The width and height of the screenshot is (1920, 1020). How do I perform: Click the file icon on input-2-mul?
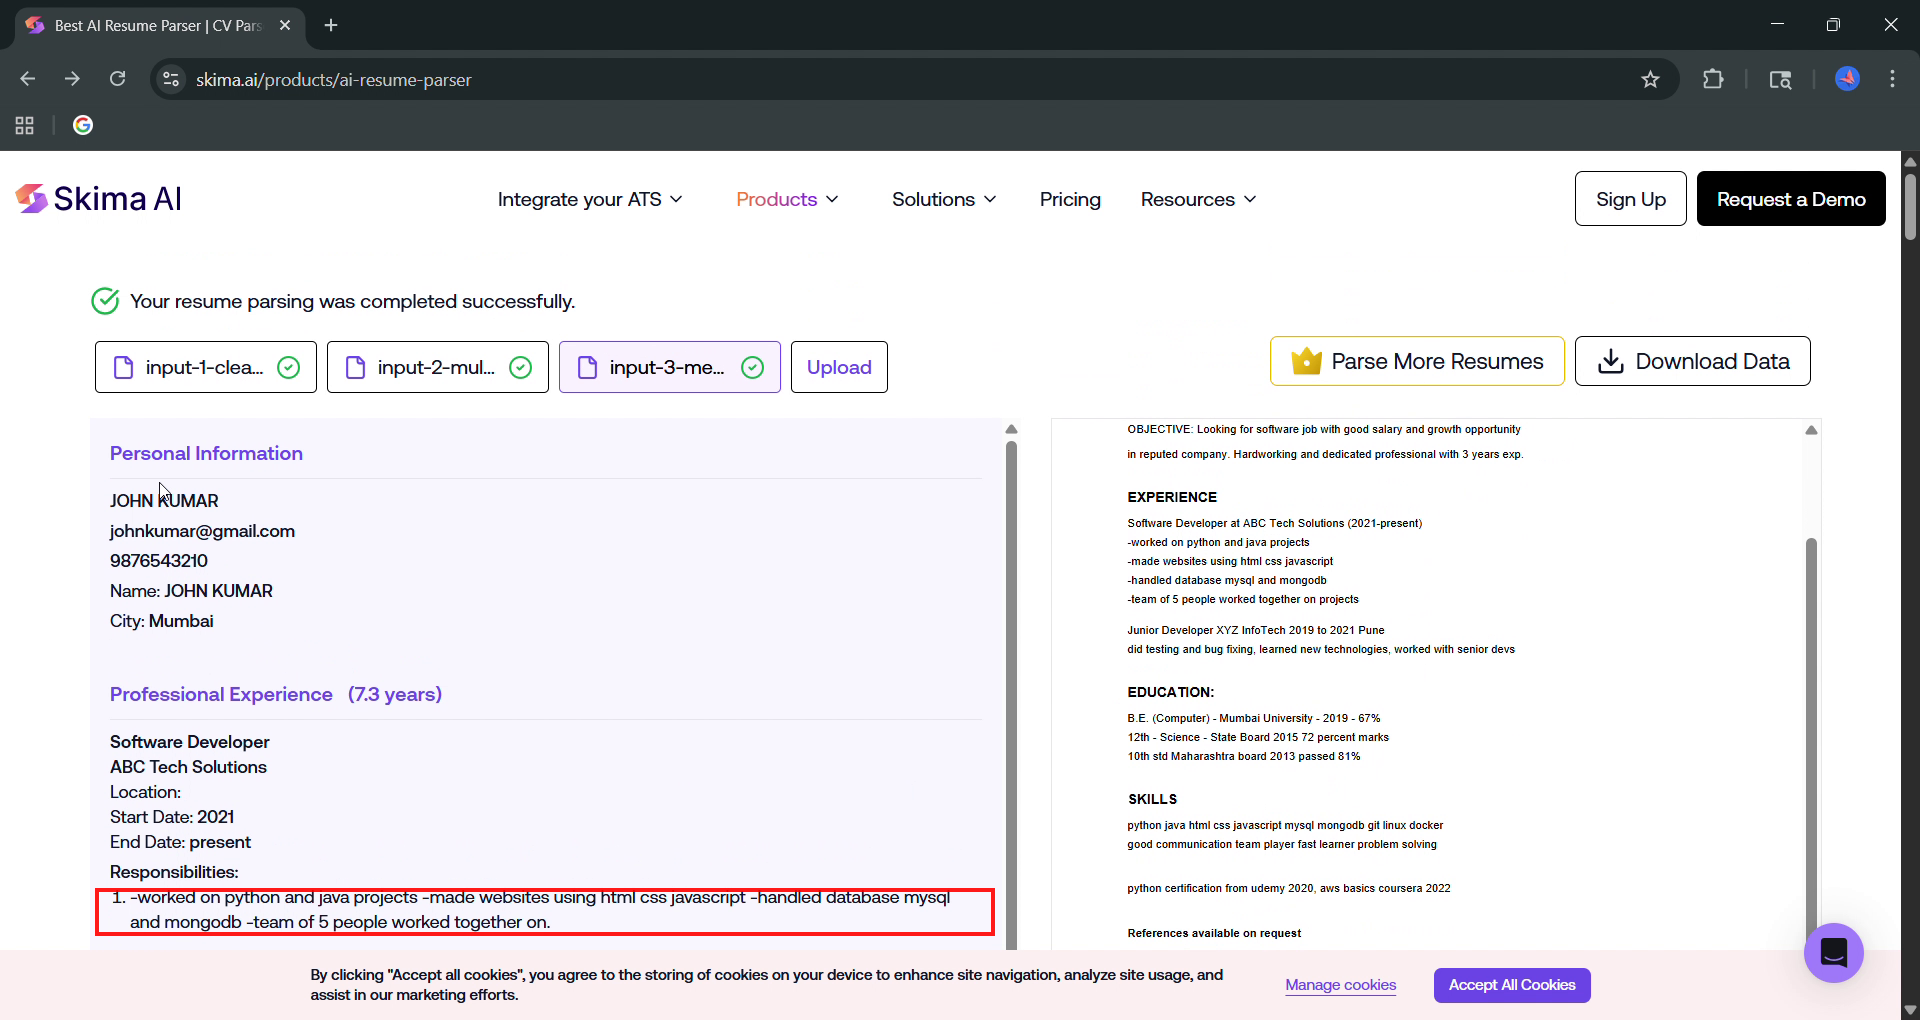356,367
